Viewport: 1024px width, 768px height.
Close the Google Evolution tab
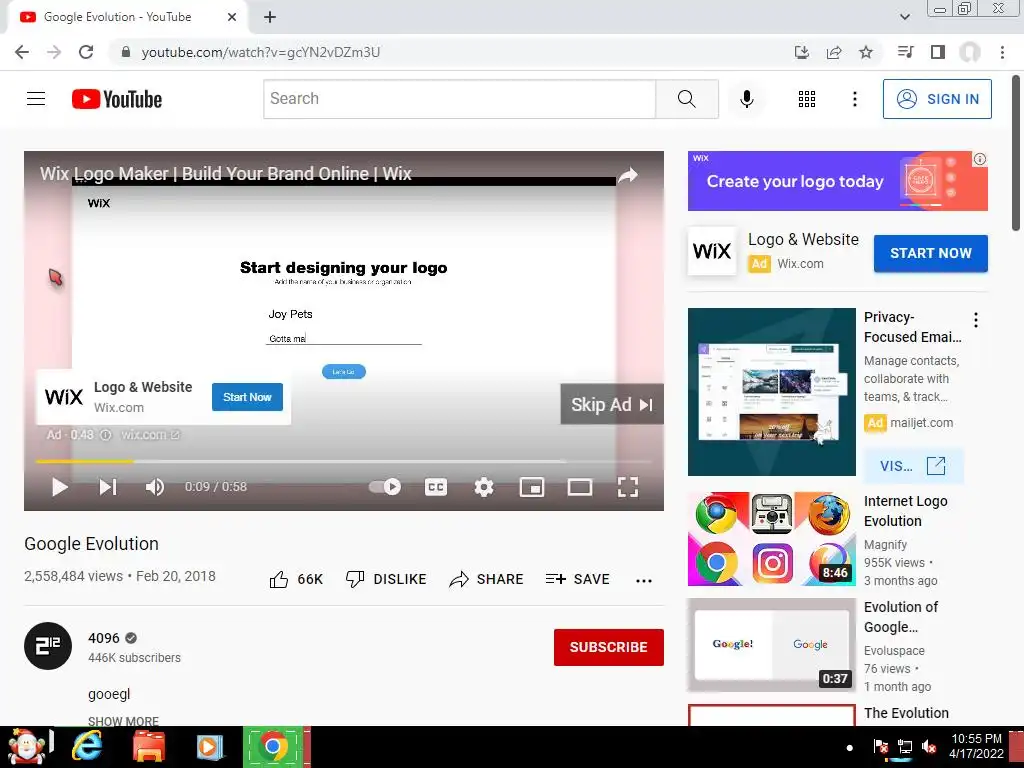(231, 17)
